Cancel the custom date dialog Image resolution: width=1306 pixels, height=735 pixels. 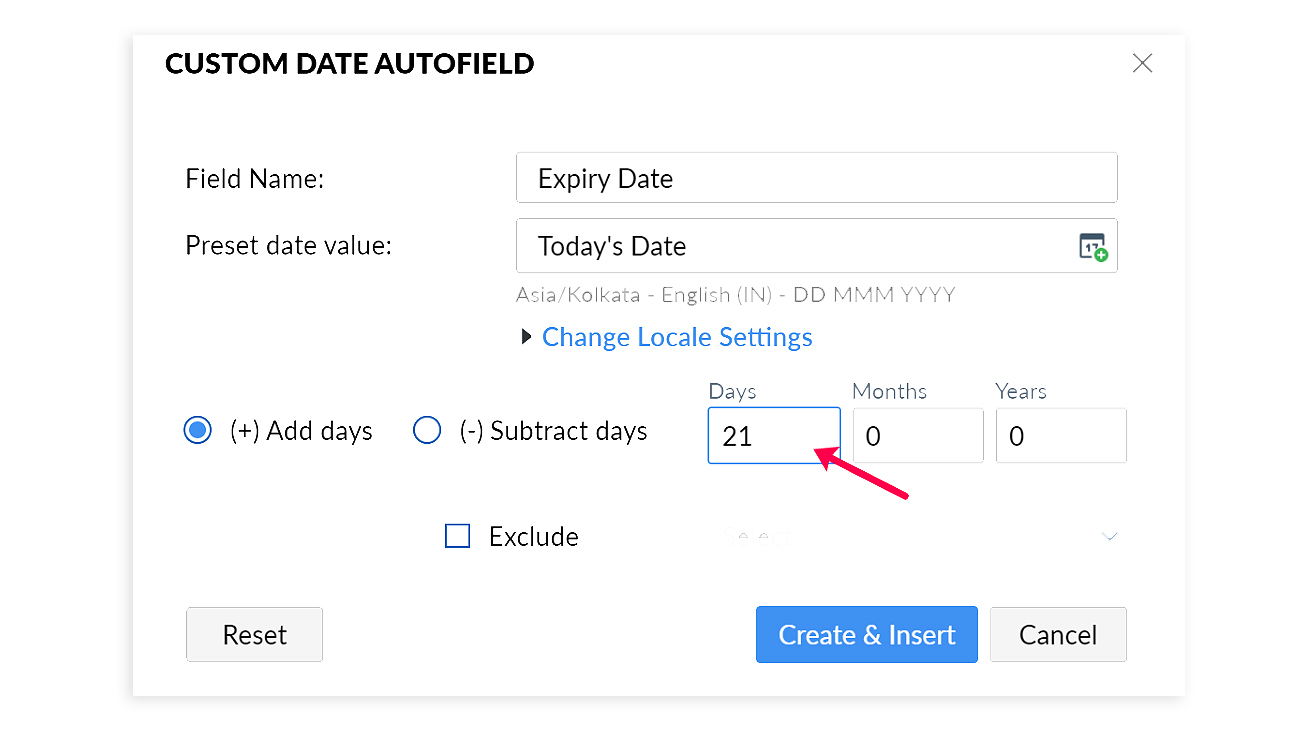point(1058,635)
